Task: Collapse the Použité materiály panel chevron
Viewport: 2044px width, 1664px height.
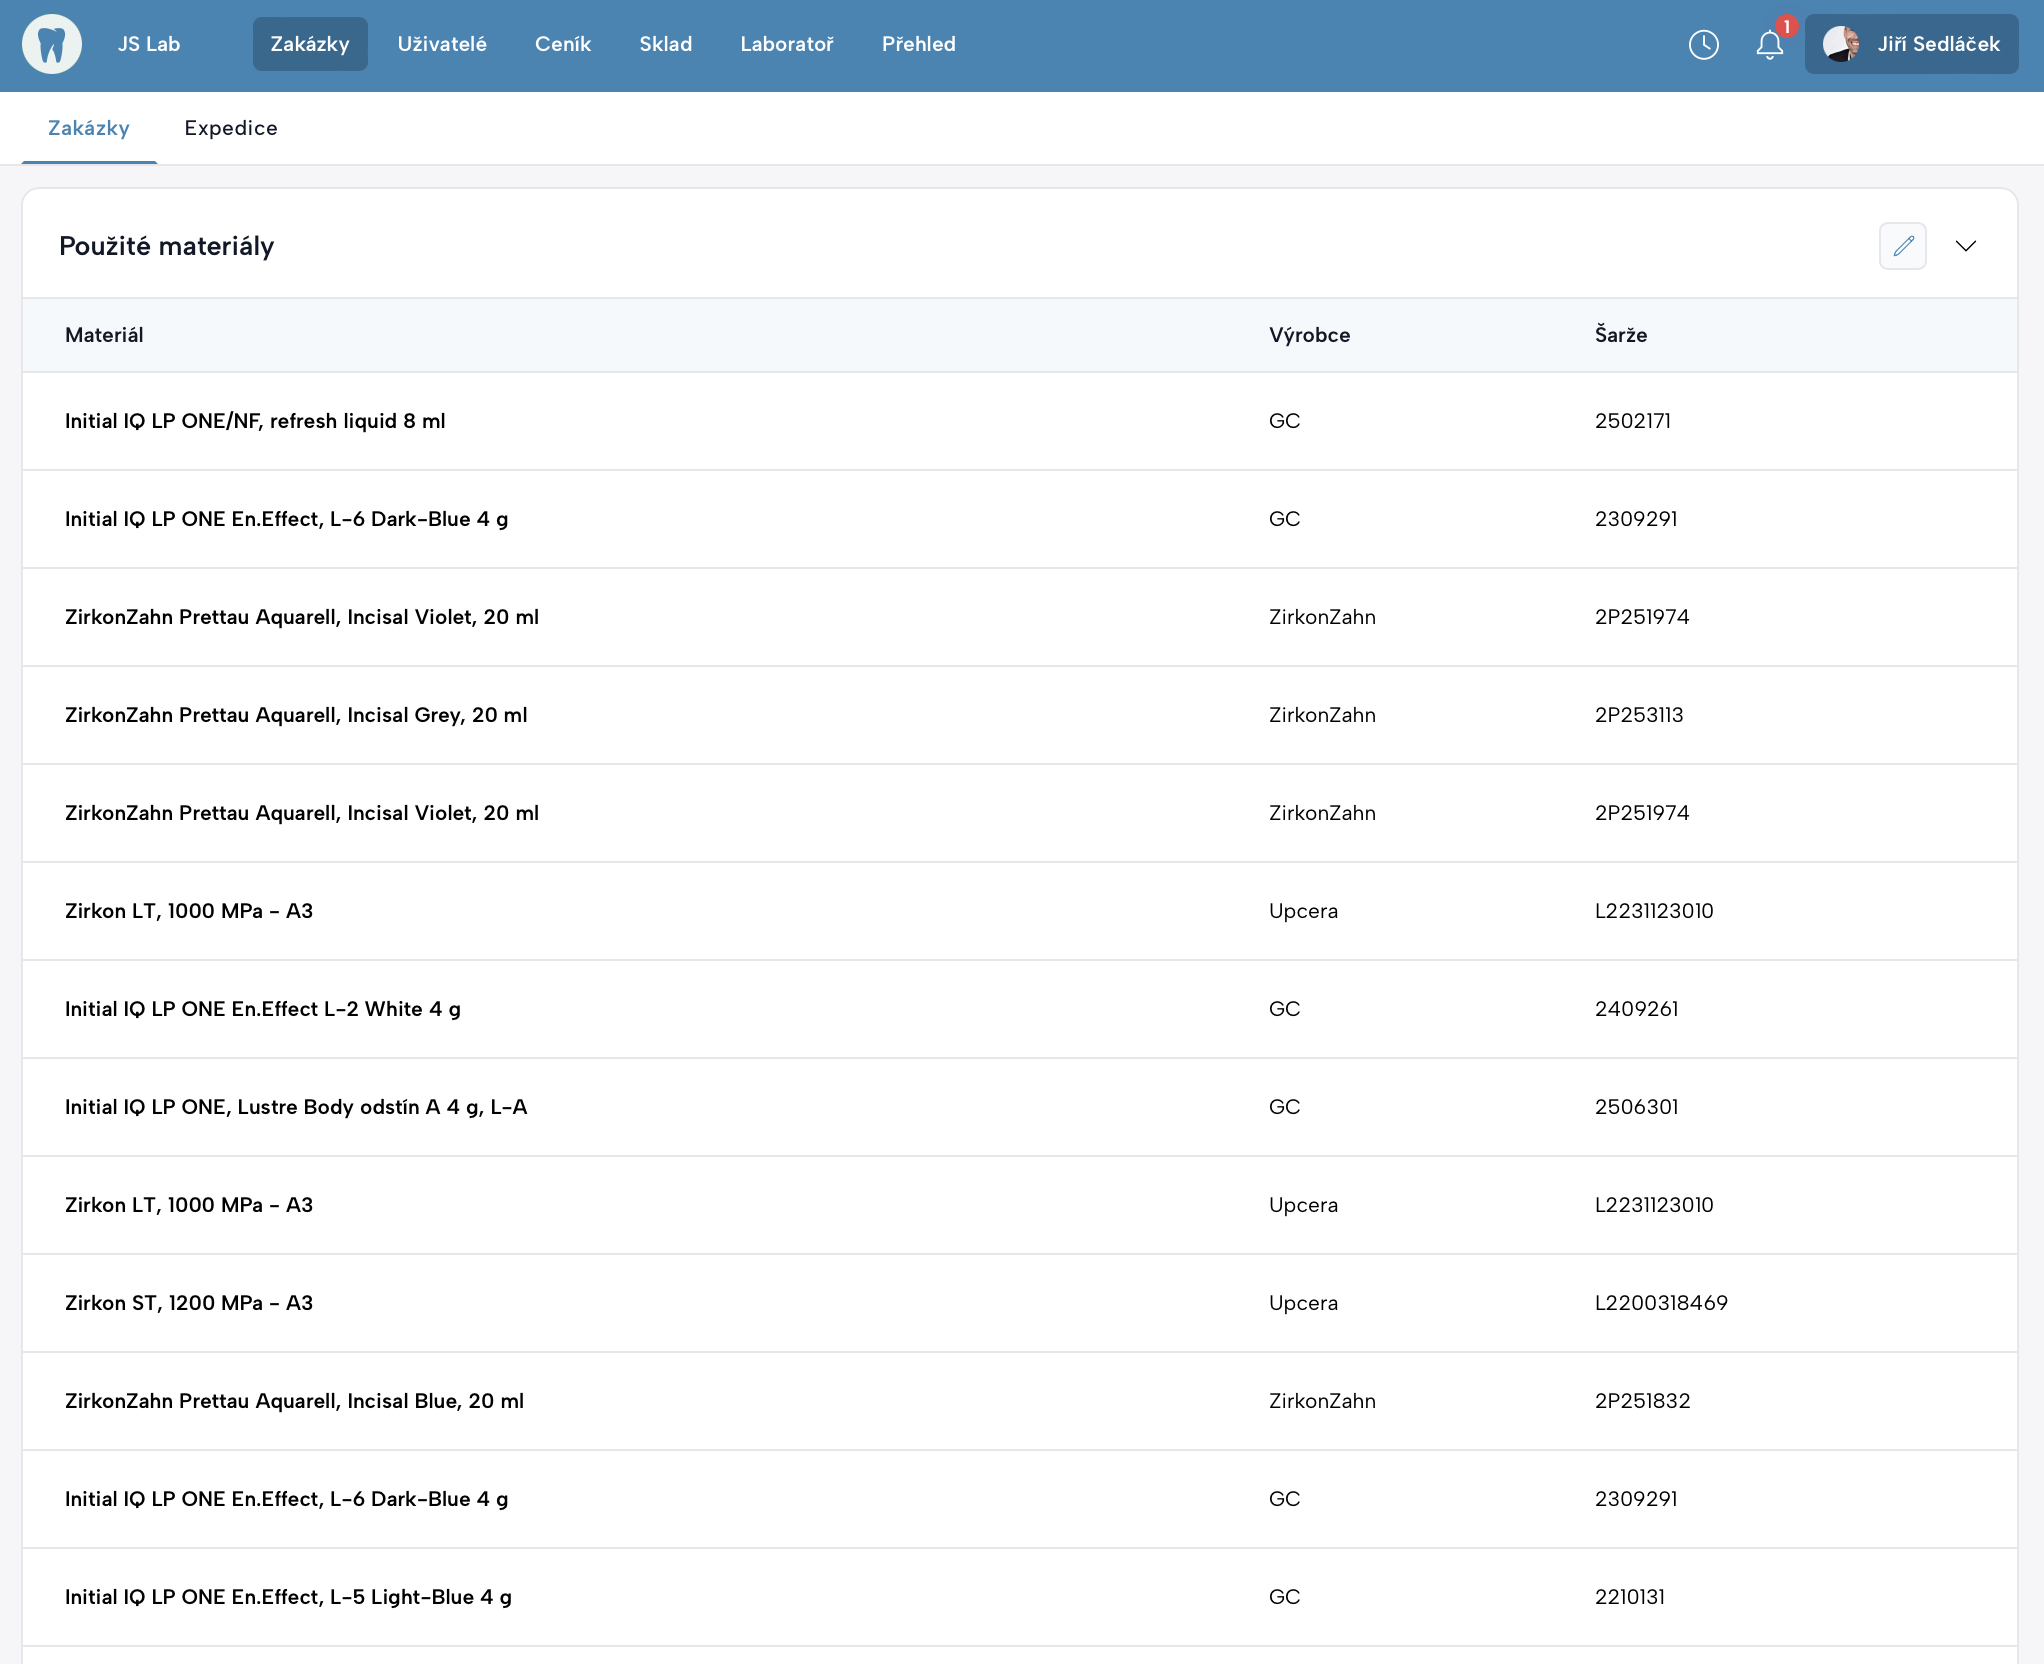Action: point(1965,246)
